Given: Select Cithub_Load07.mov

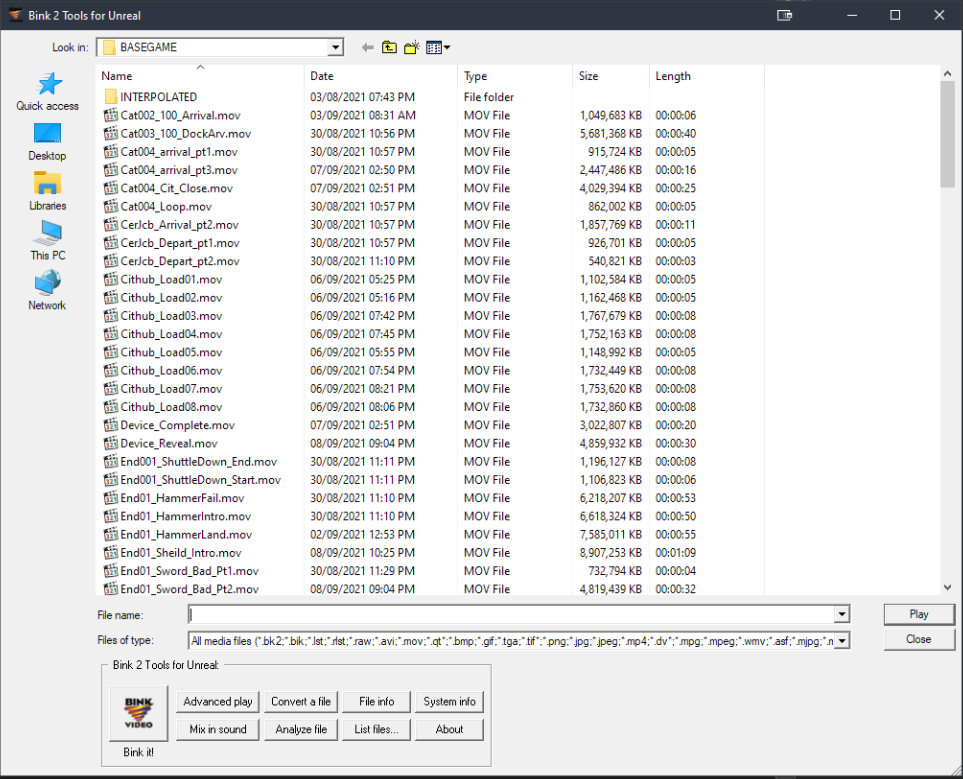Looking at the screenshot, I should coord(171,389).
